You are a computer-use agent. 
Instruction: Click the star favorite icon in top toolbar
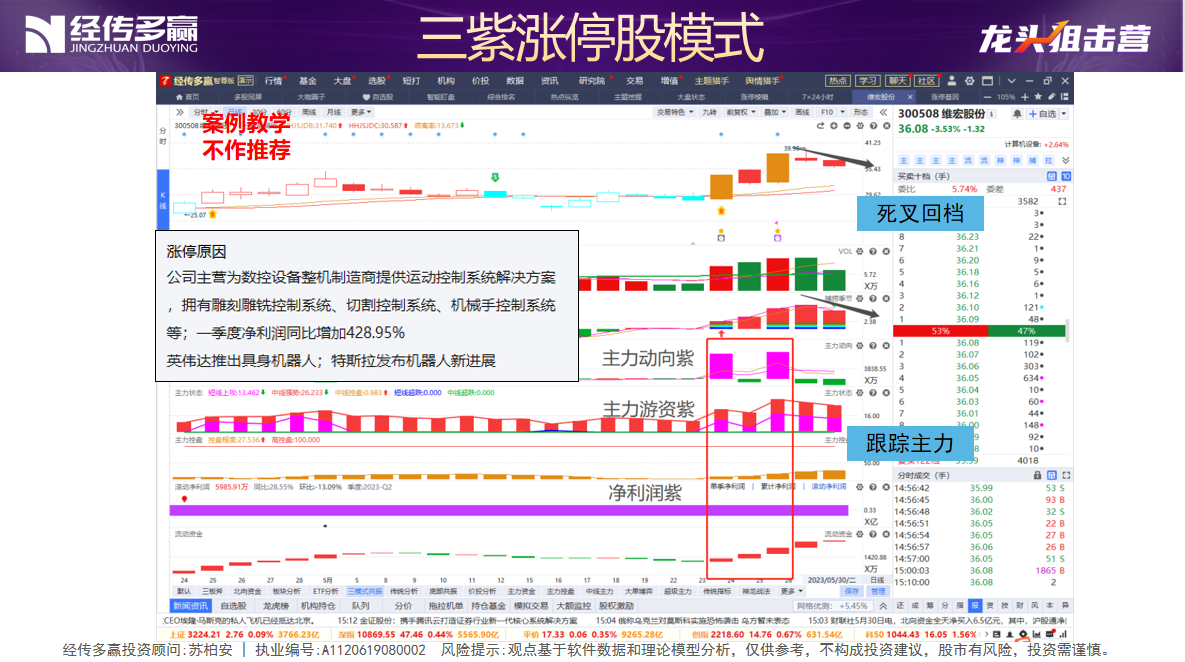(1038, 97)
